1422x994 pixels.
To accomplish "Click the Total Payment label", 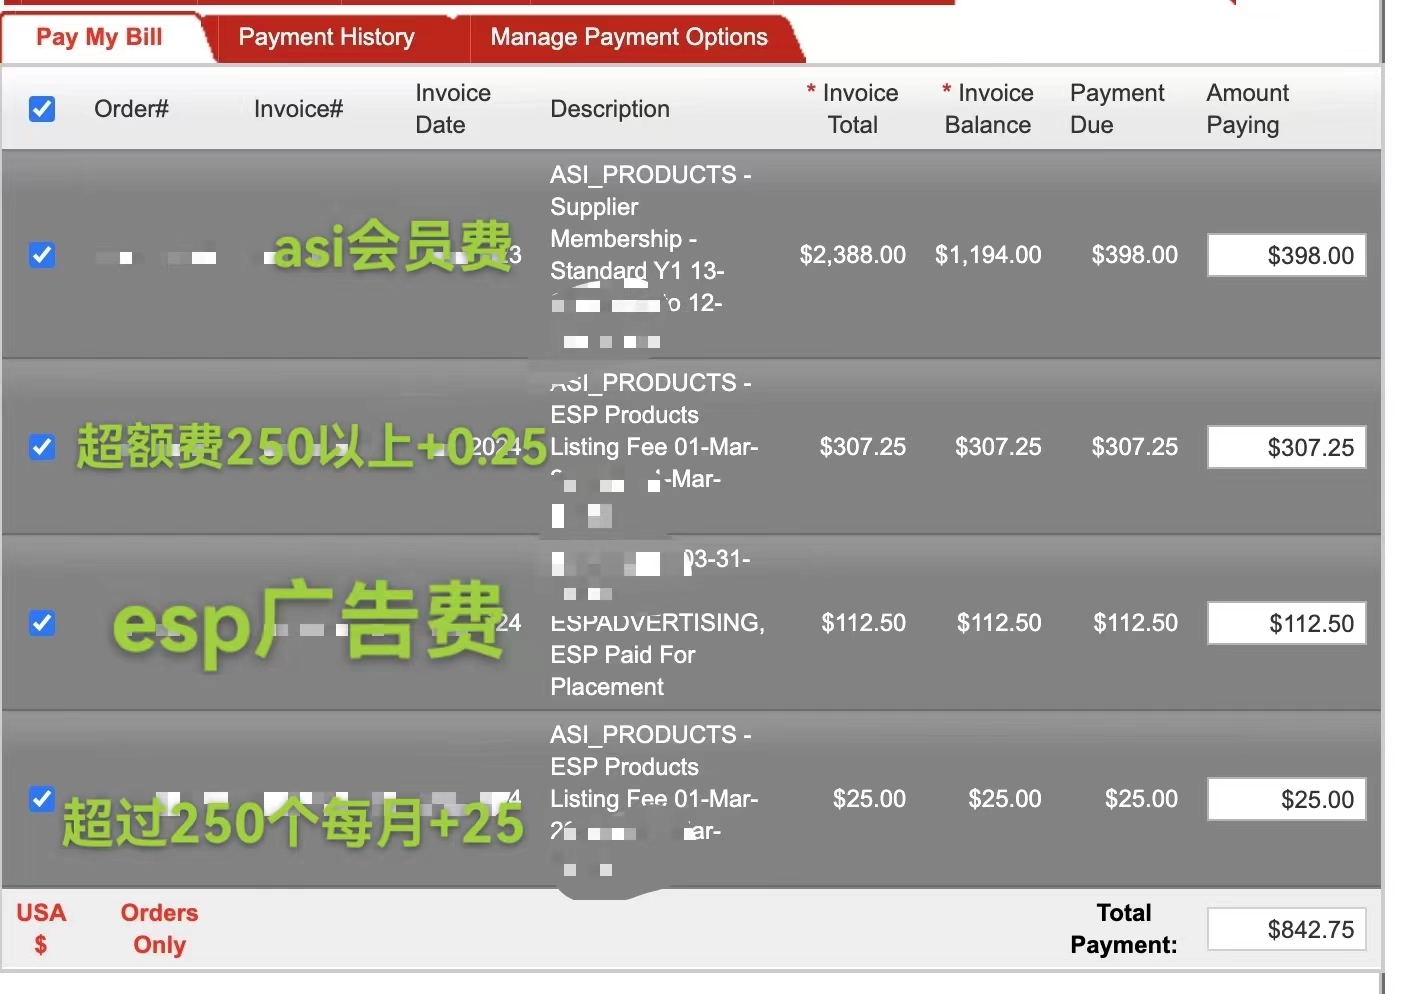I will pyautogui.click(x=1123, y=929).
